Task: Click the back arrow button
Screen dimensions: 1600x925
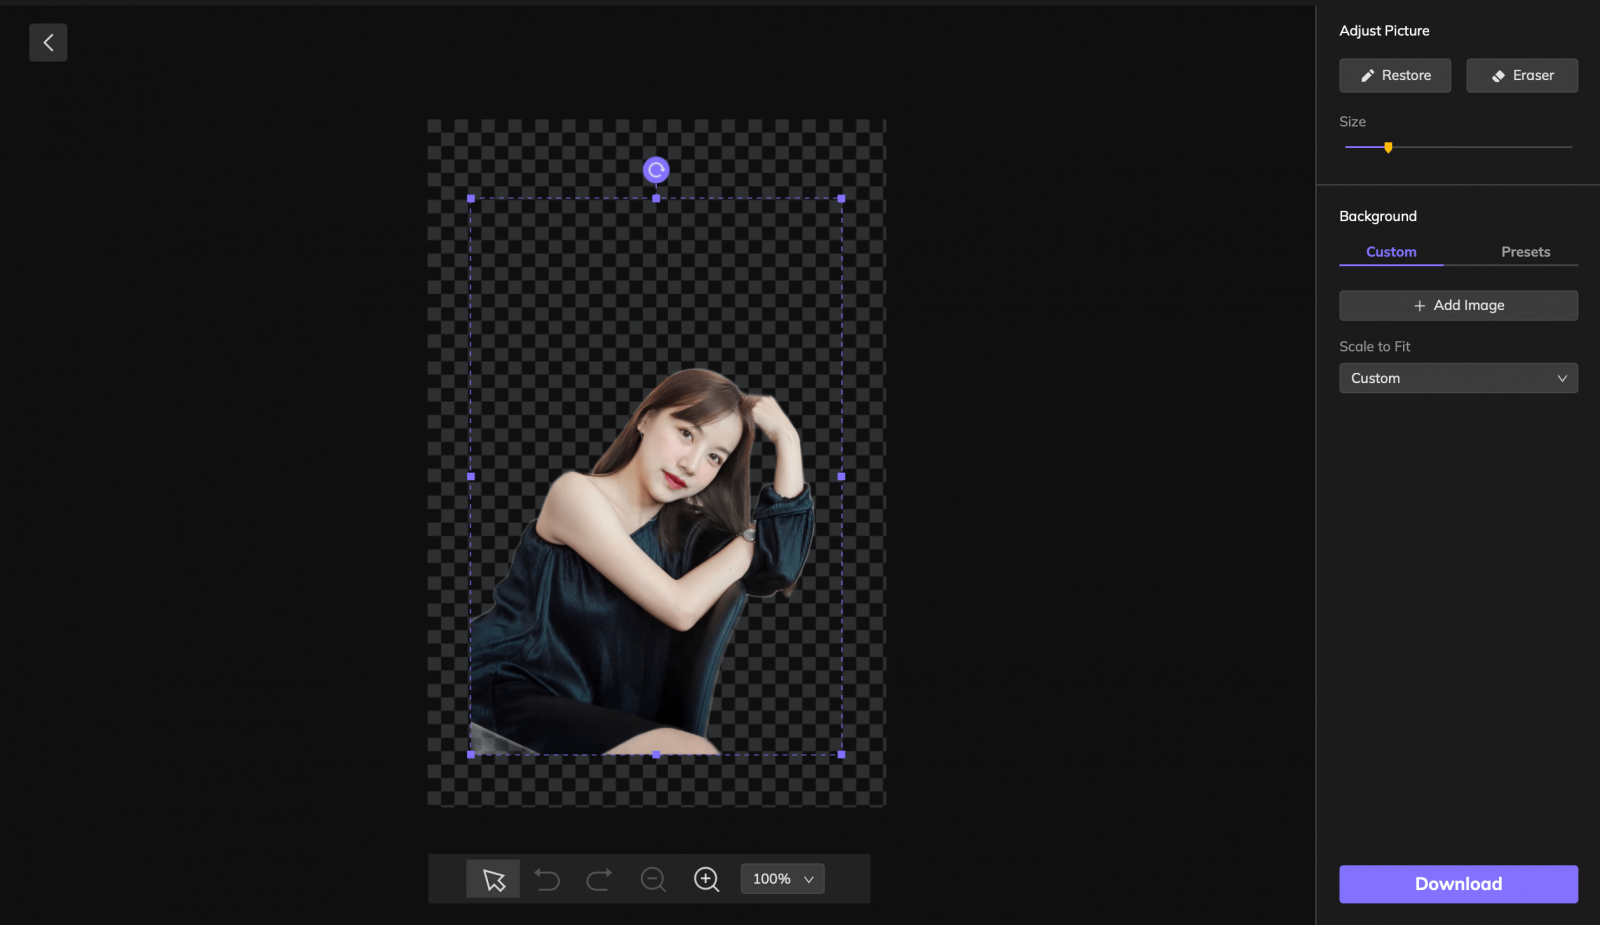Action: click(x=48, y=43)
